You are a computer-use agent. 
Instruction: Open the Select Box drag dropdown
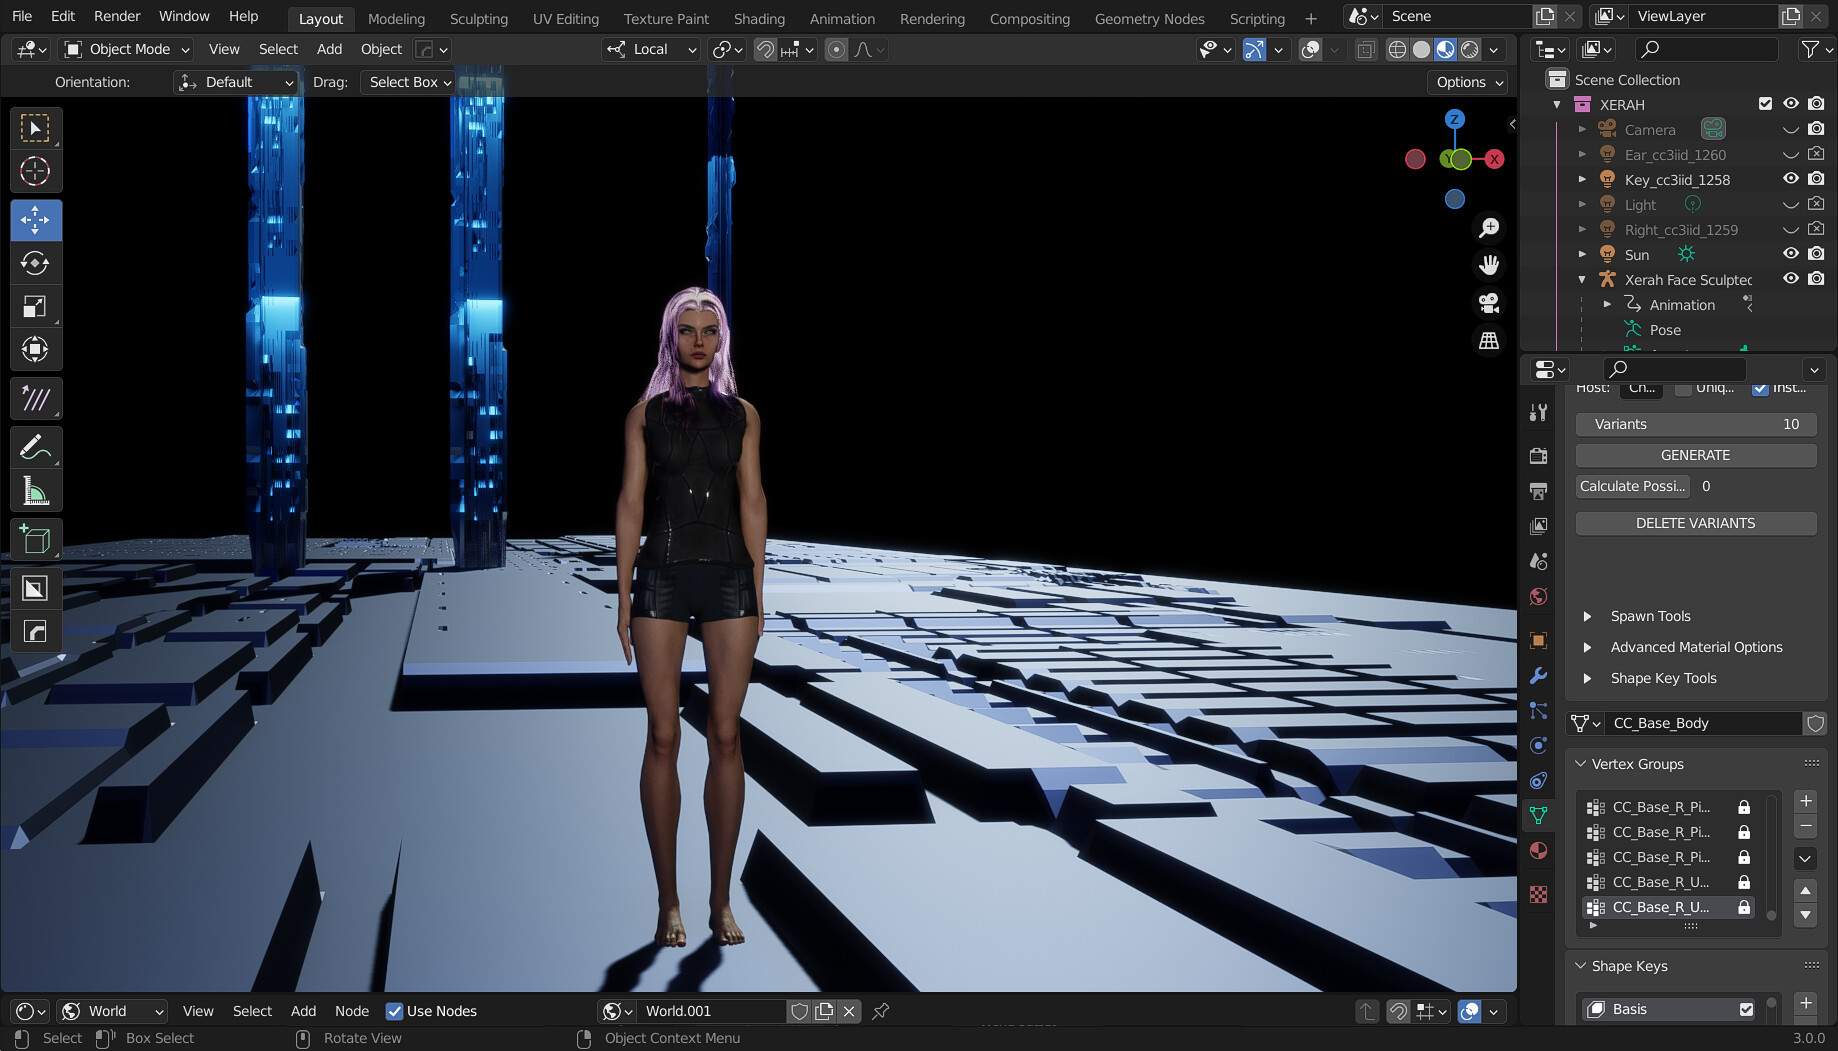click(x=407, y=82)
